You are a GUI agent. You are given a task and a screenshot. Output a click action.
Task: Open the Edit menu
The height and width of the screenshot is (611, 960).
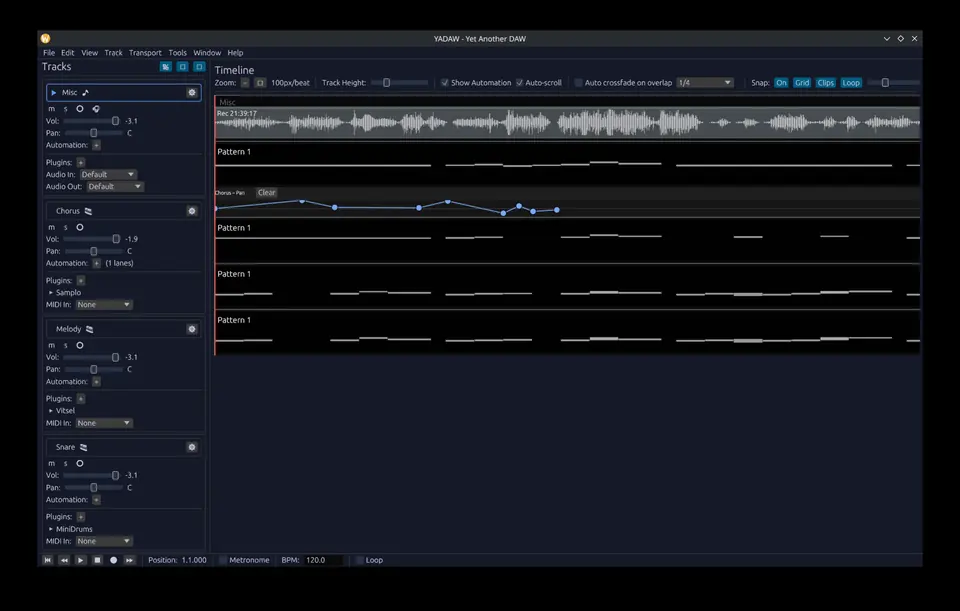(67, 53)
